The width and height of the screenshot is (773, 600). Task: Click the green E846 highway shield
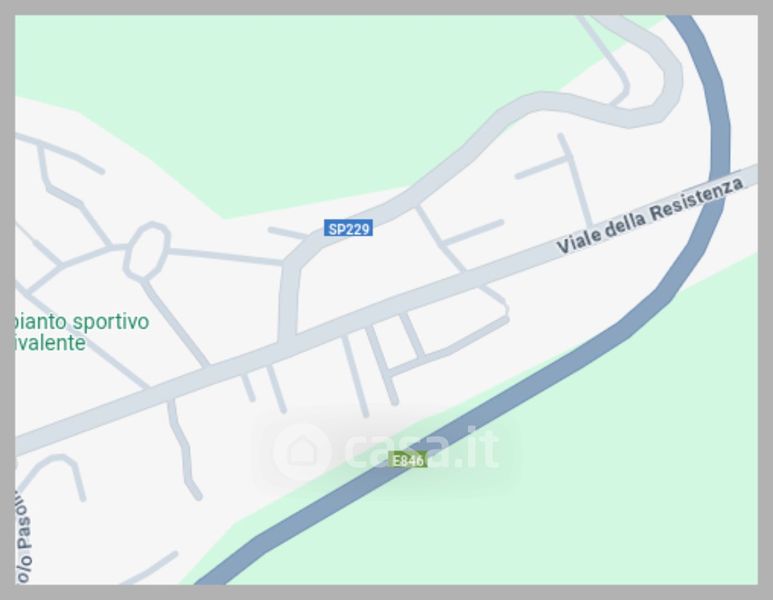[x=407, y=459]
